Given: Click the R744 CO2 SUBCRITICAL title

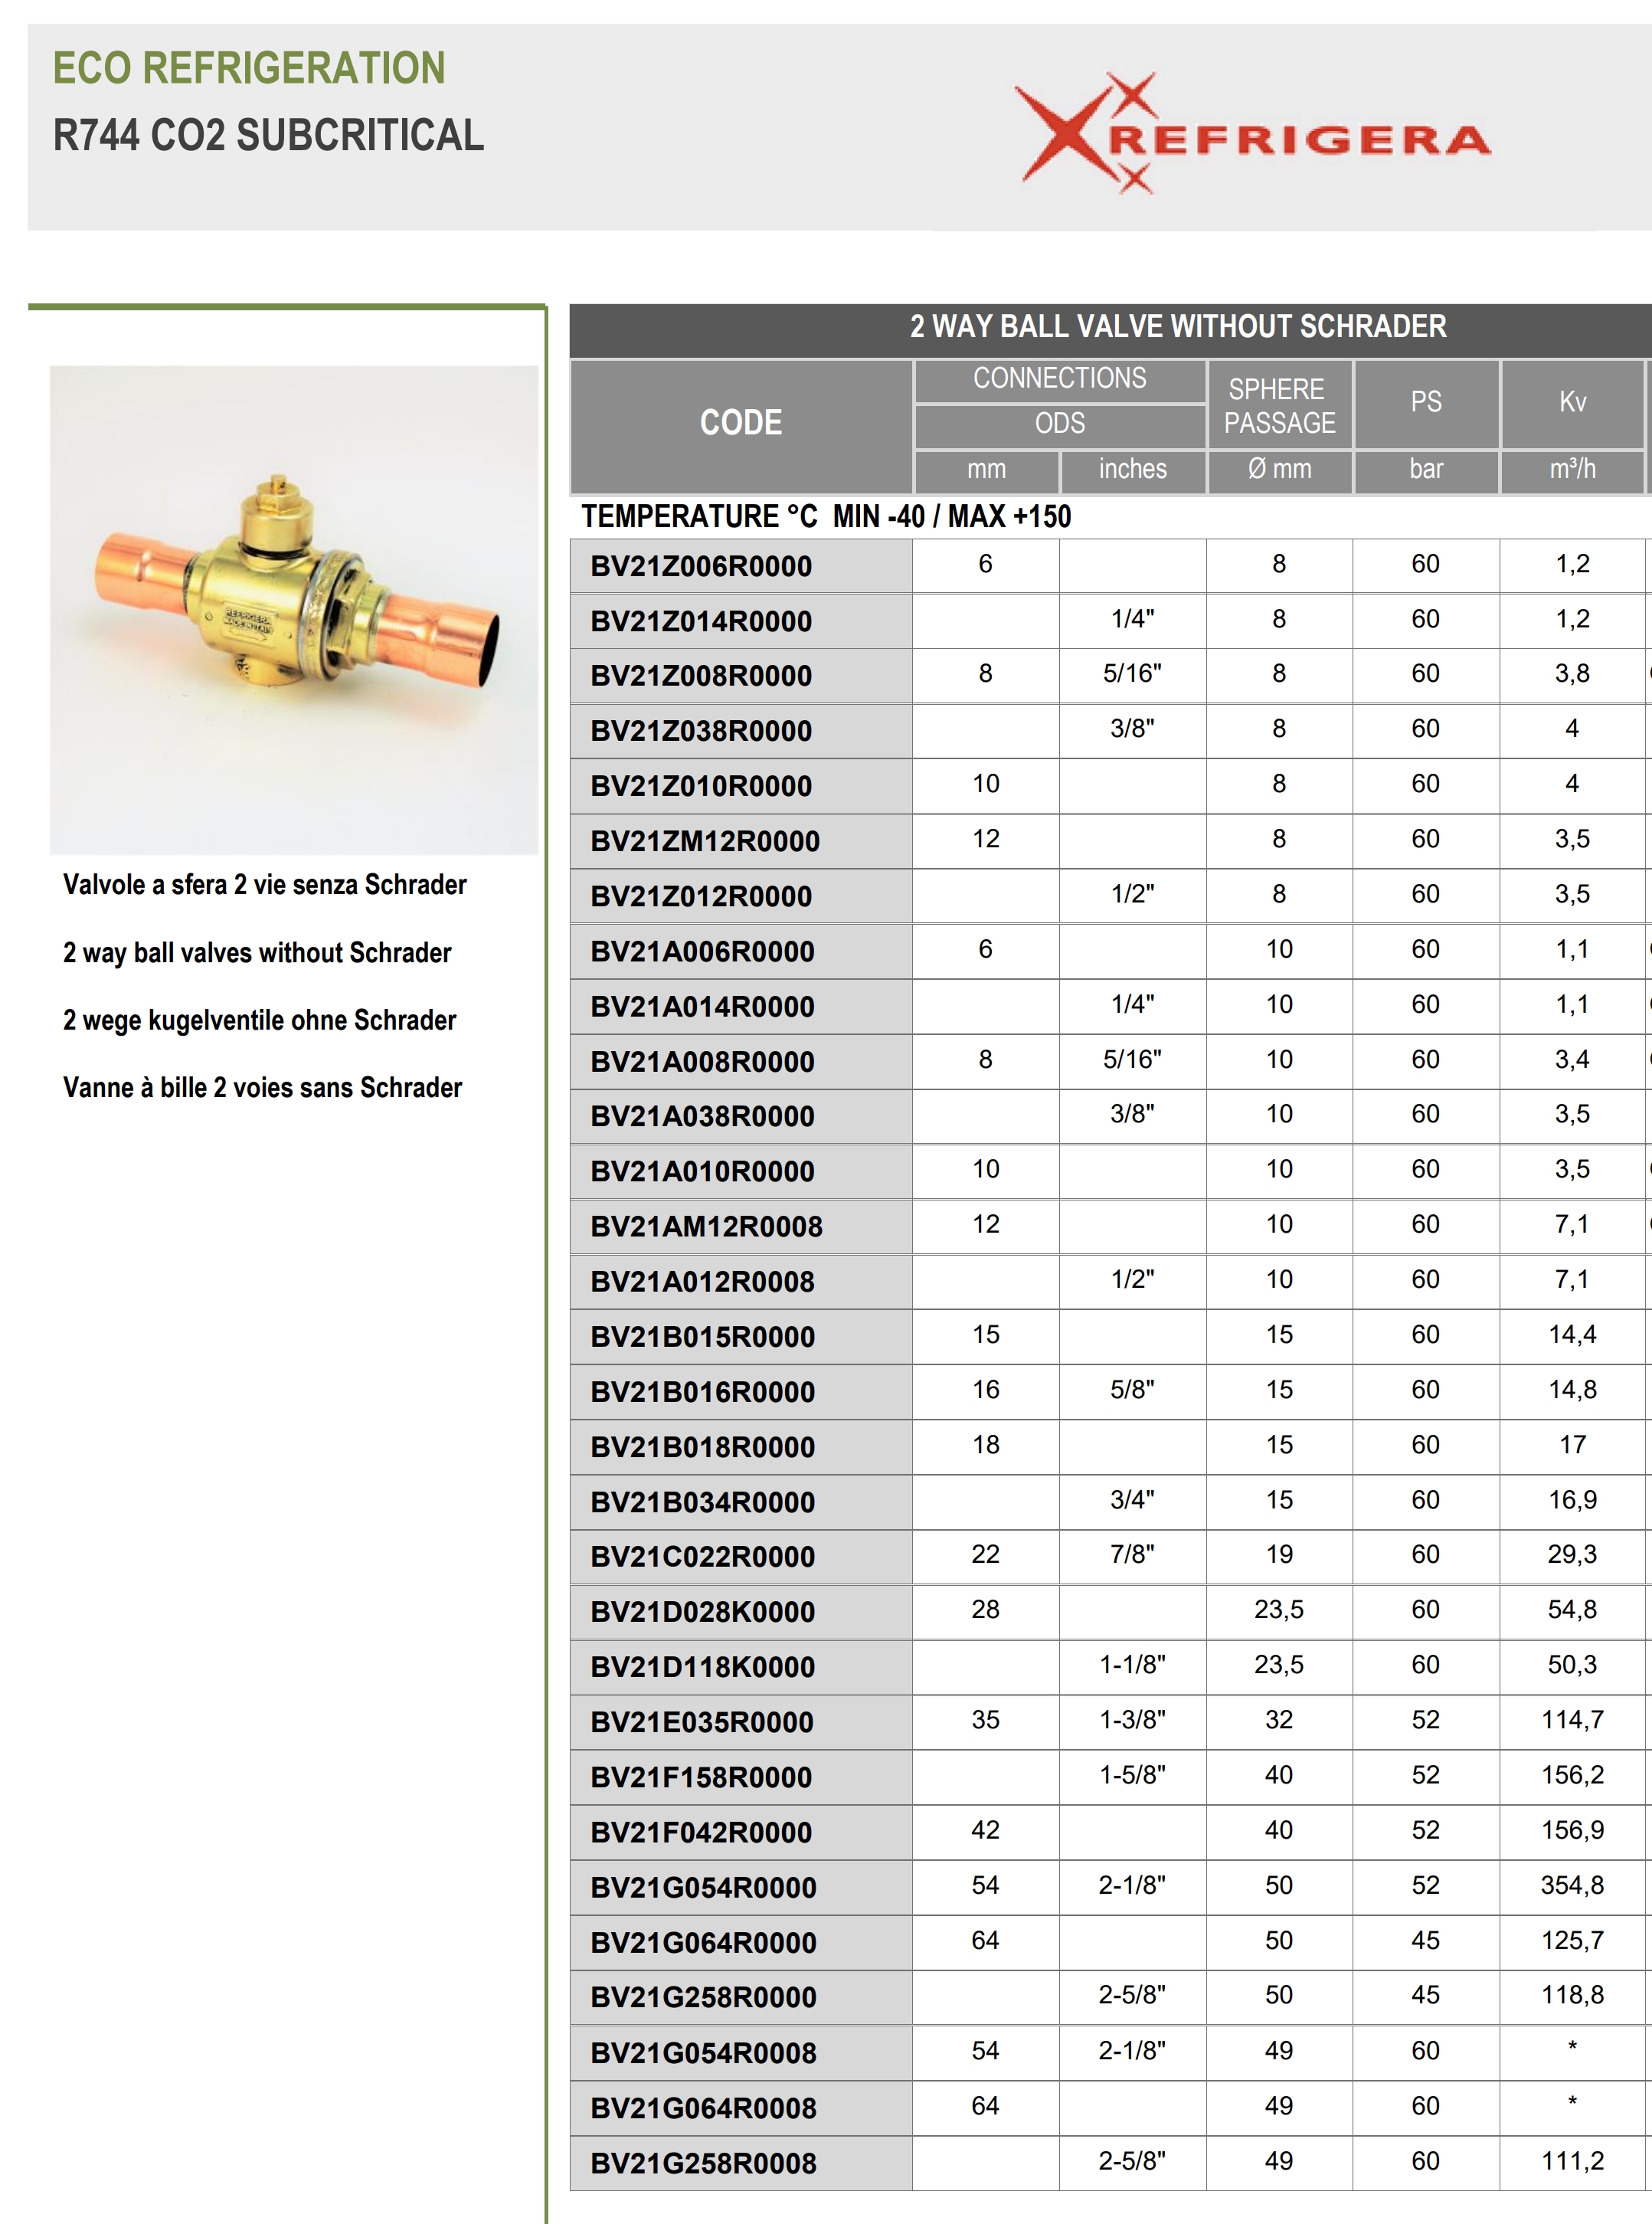Looking at the screenshot, I should (x=268, y=135).
